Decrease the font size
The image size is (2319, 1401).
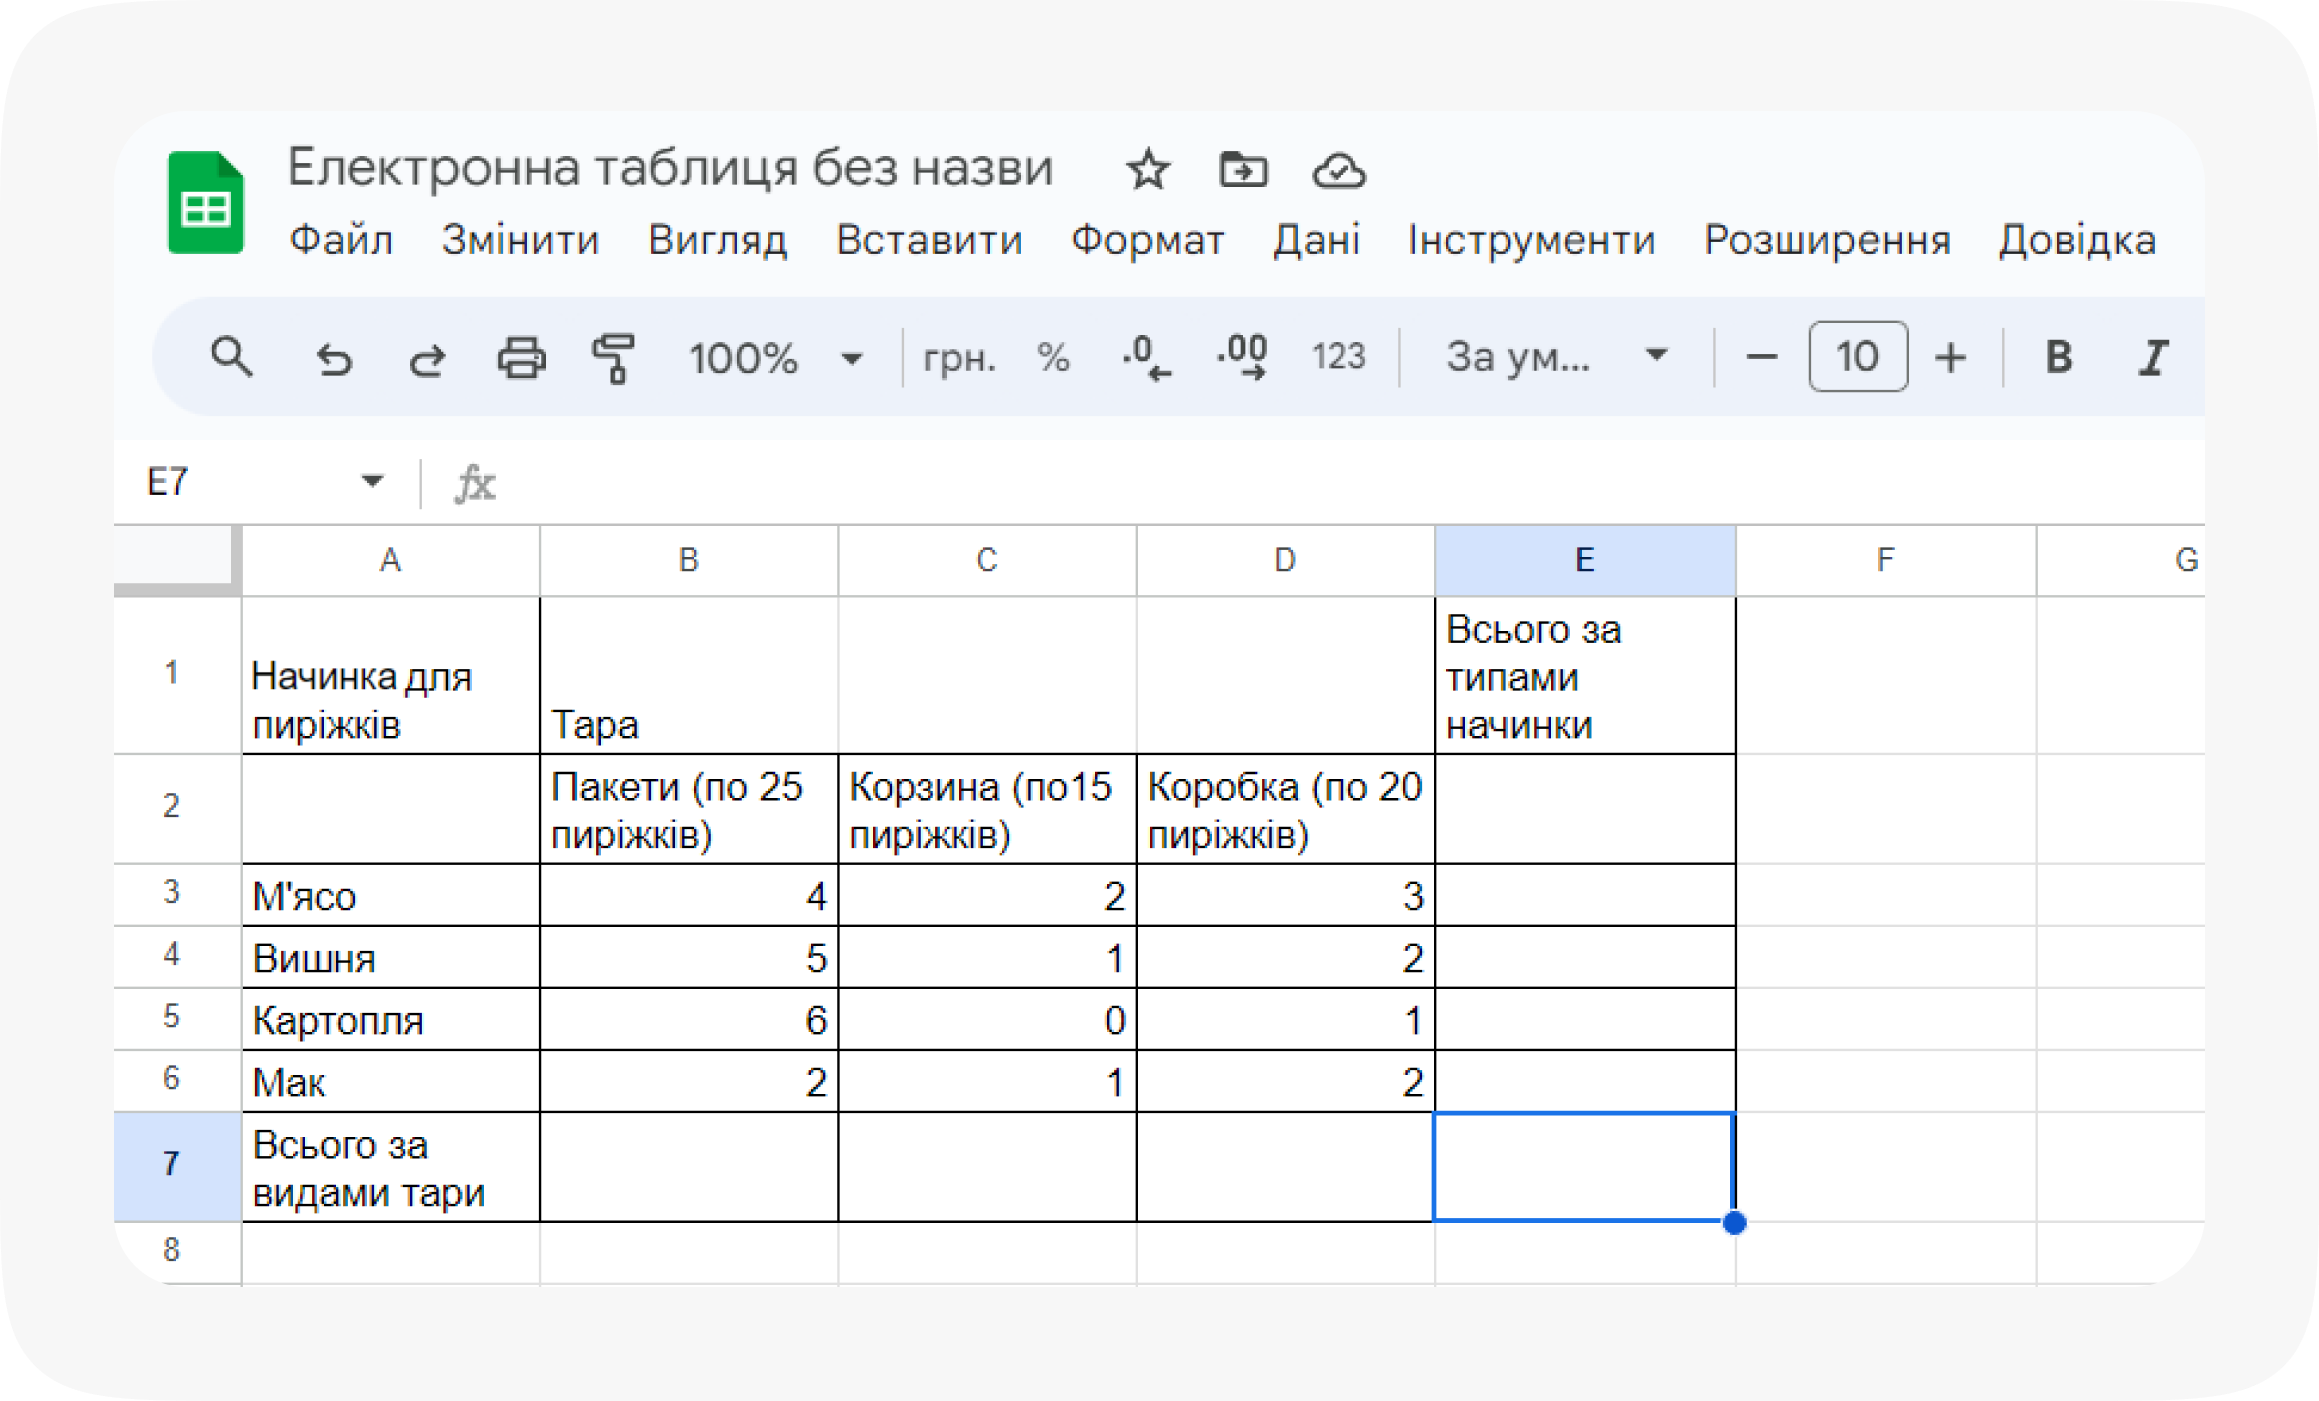(x=1761, y=357)
